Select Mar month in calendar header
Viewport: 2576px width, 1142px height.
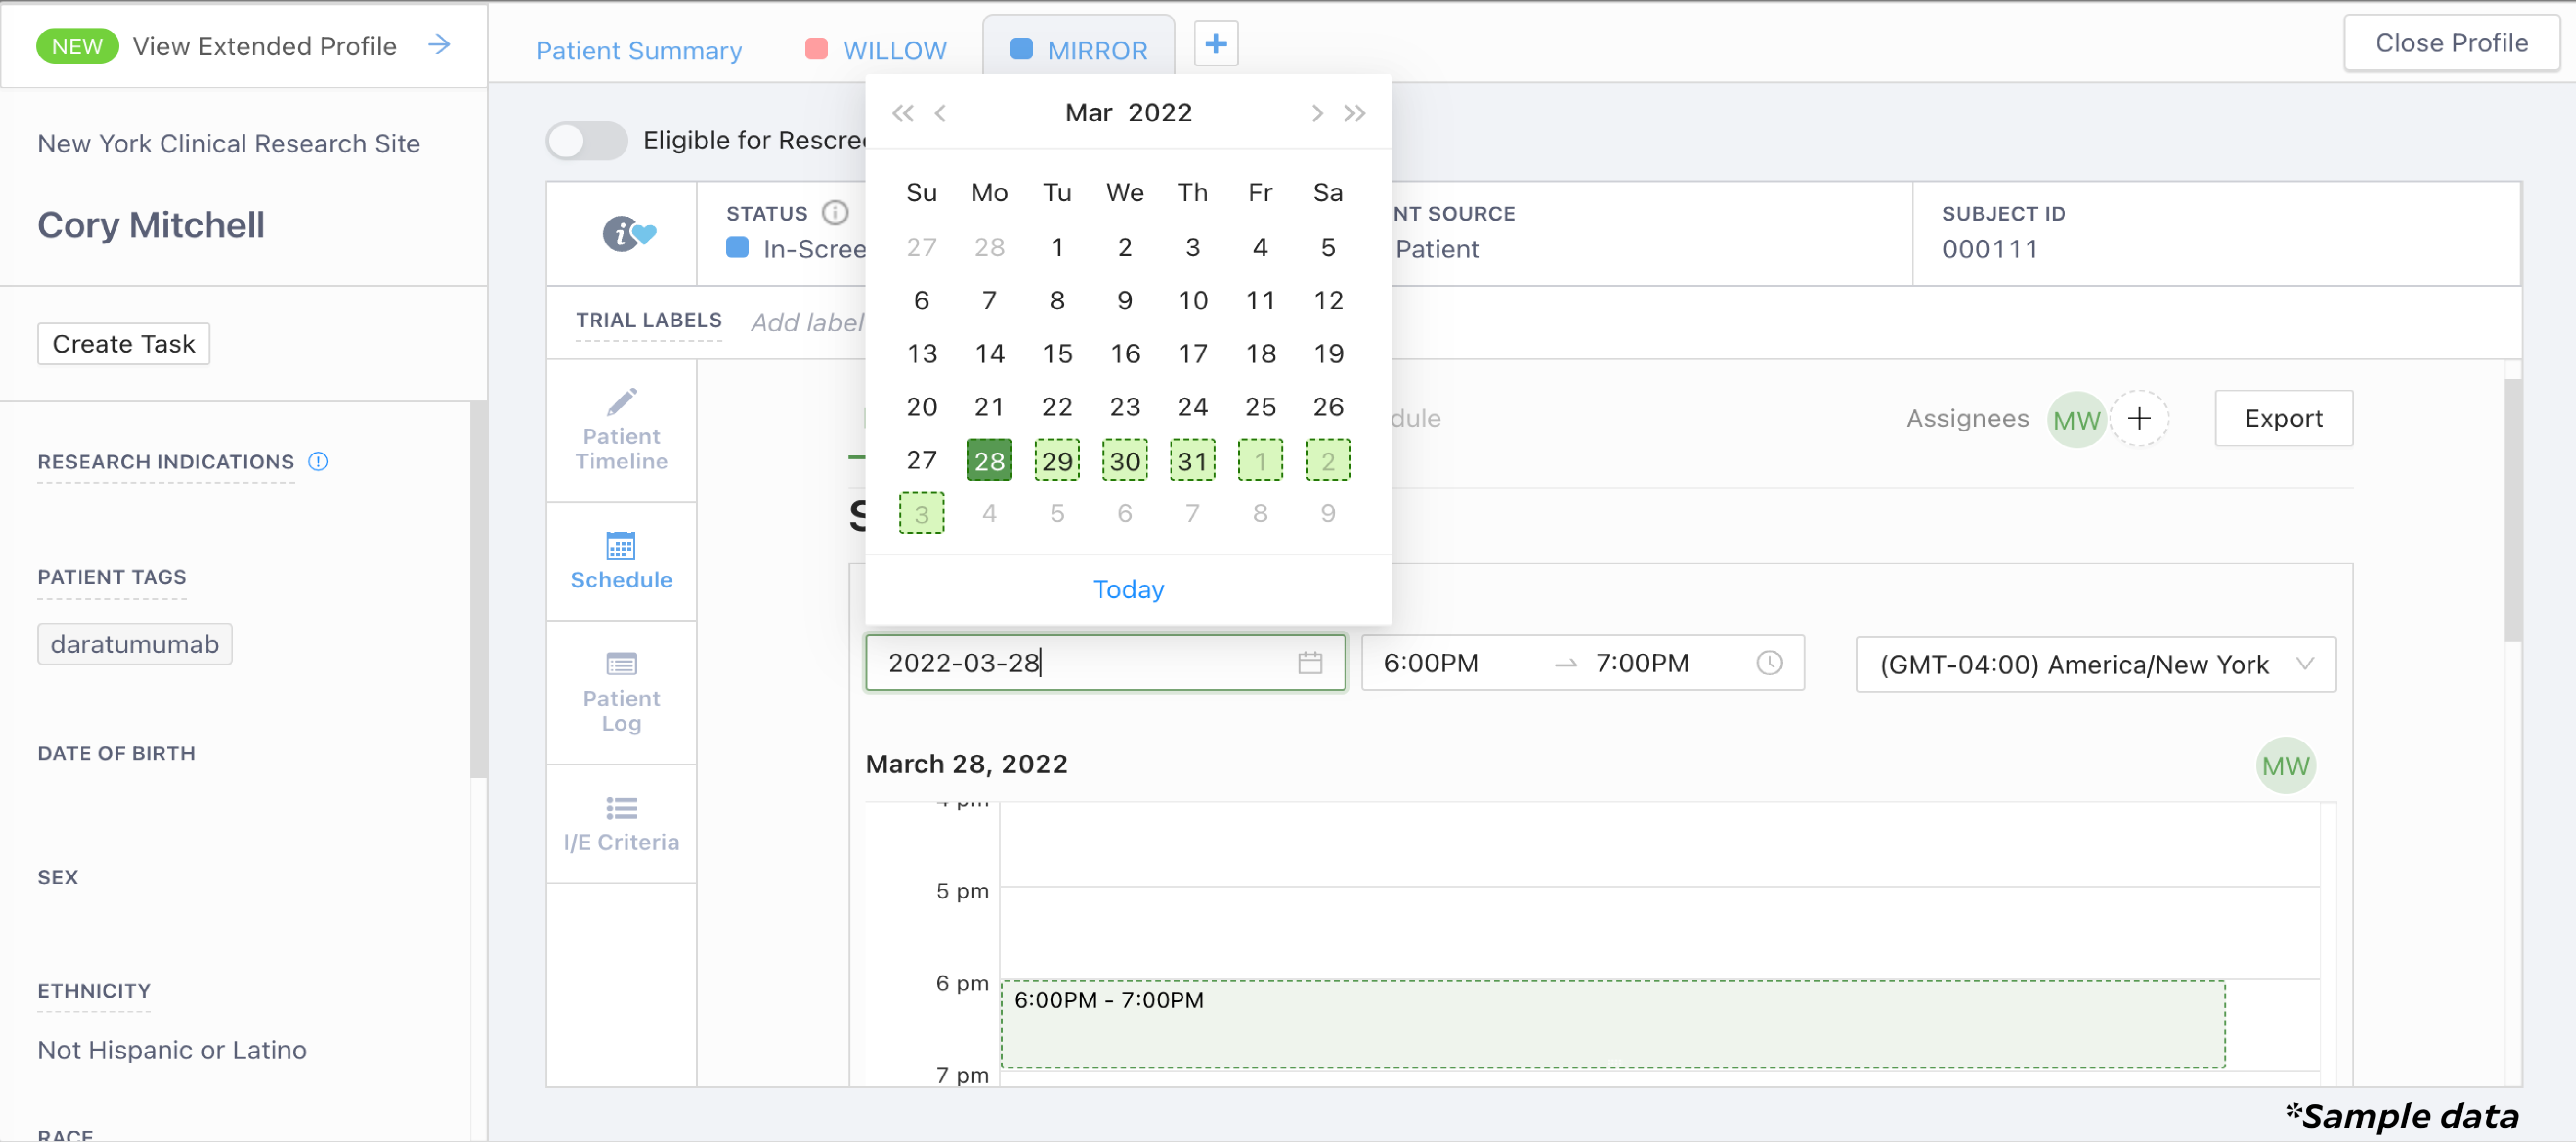1088,113
